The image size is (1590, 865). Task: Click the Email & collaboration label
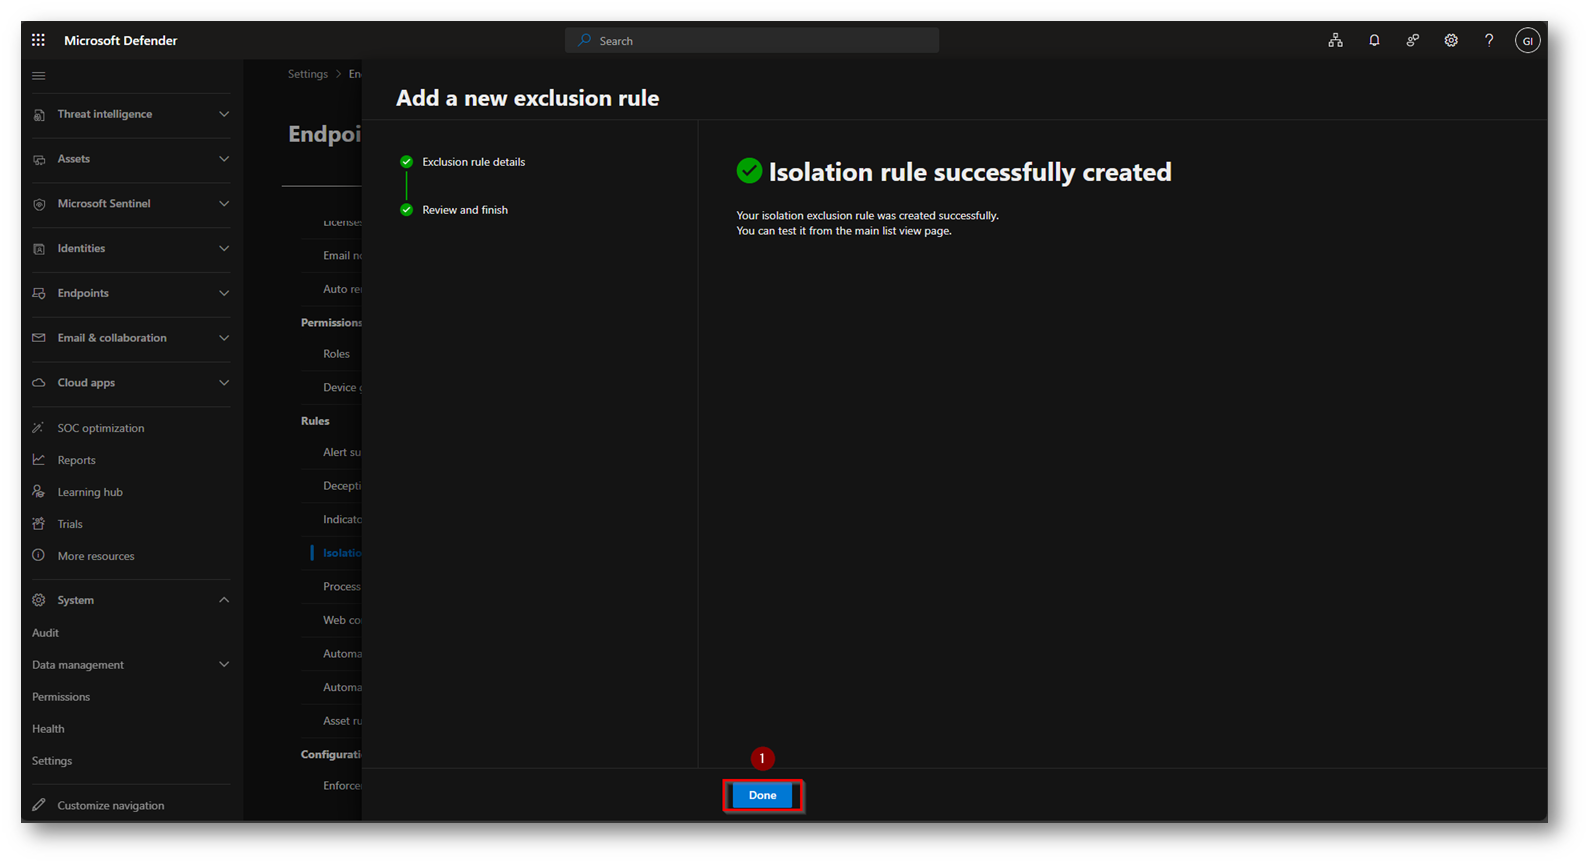pyautogui.click(x=112, y=338)
